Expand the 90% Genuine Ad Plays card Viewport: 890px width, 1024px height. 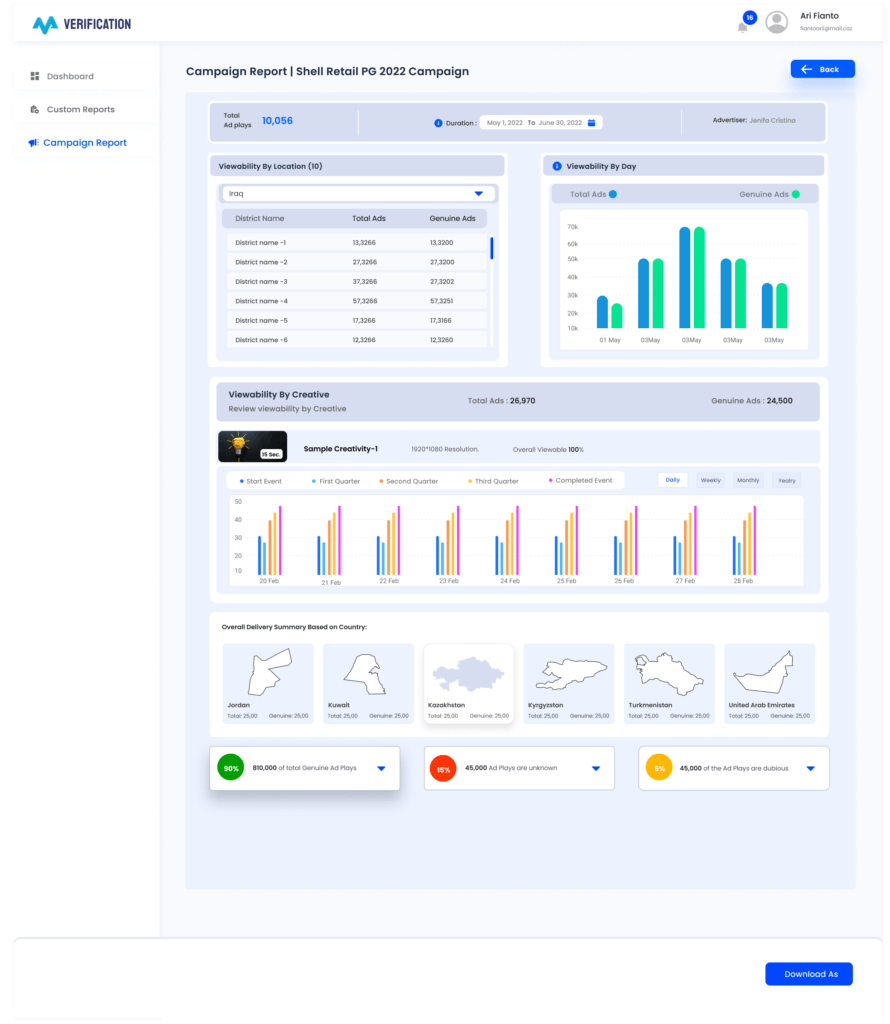pos(381,768)
